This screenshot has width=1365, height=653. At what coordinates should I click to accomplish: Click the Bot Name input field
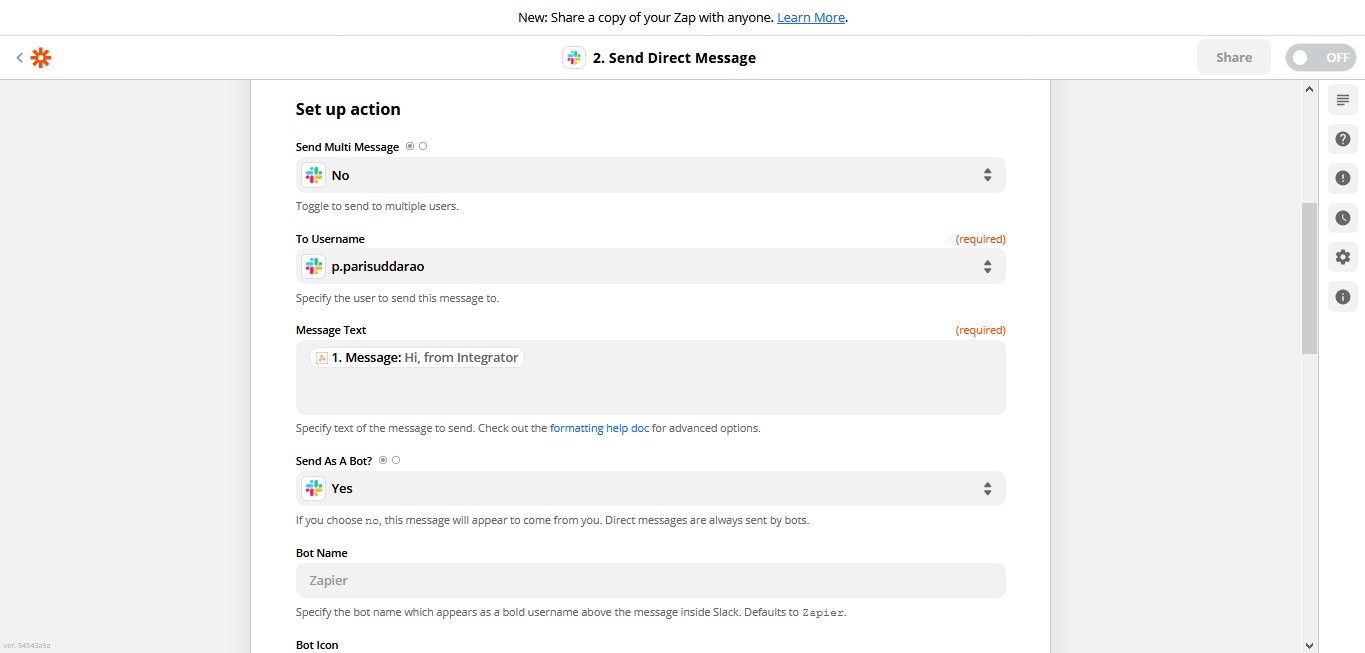tap(651, 580)
